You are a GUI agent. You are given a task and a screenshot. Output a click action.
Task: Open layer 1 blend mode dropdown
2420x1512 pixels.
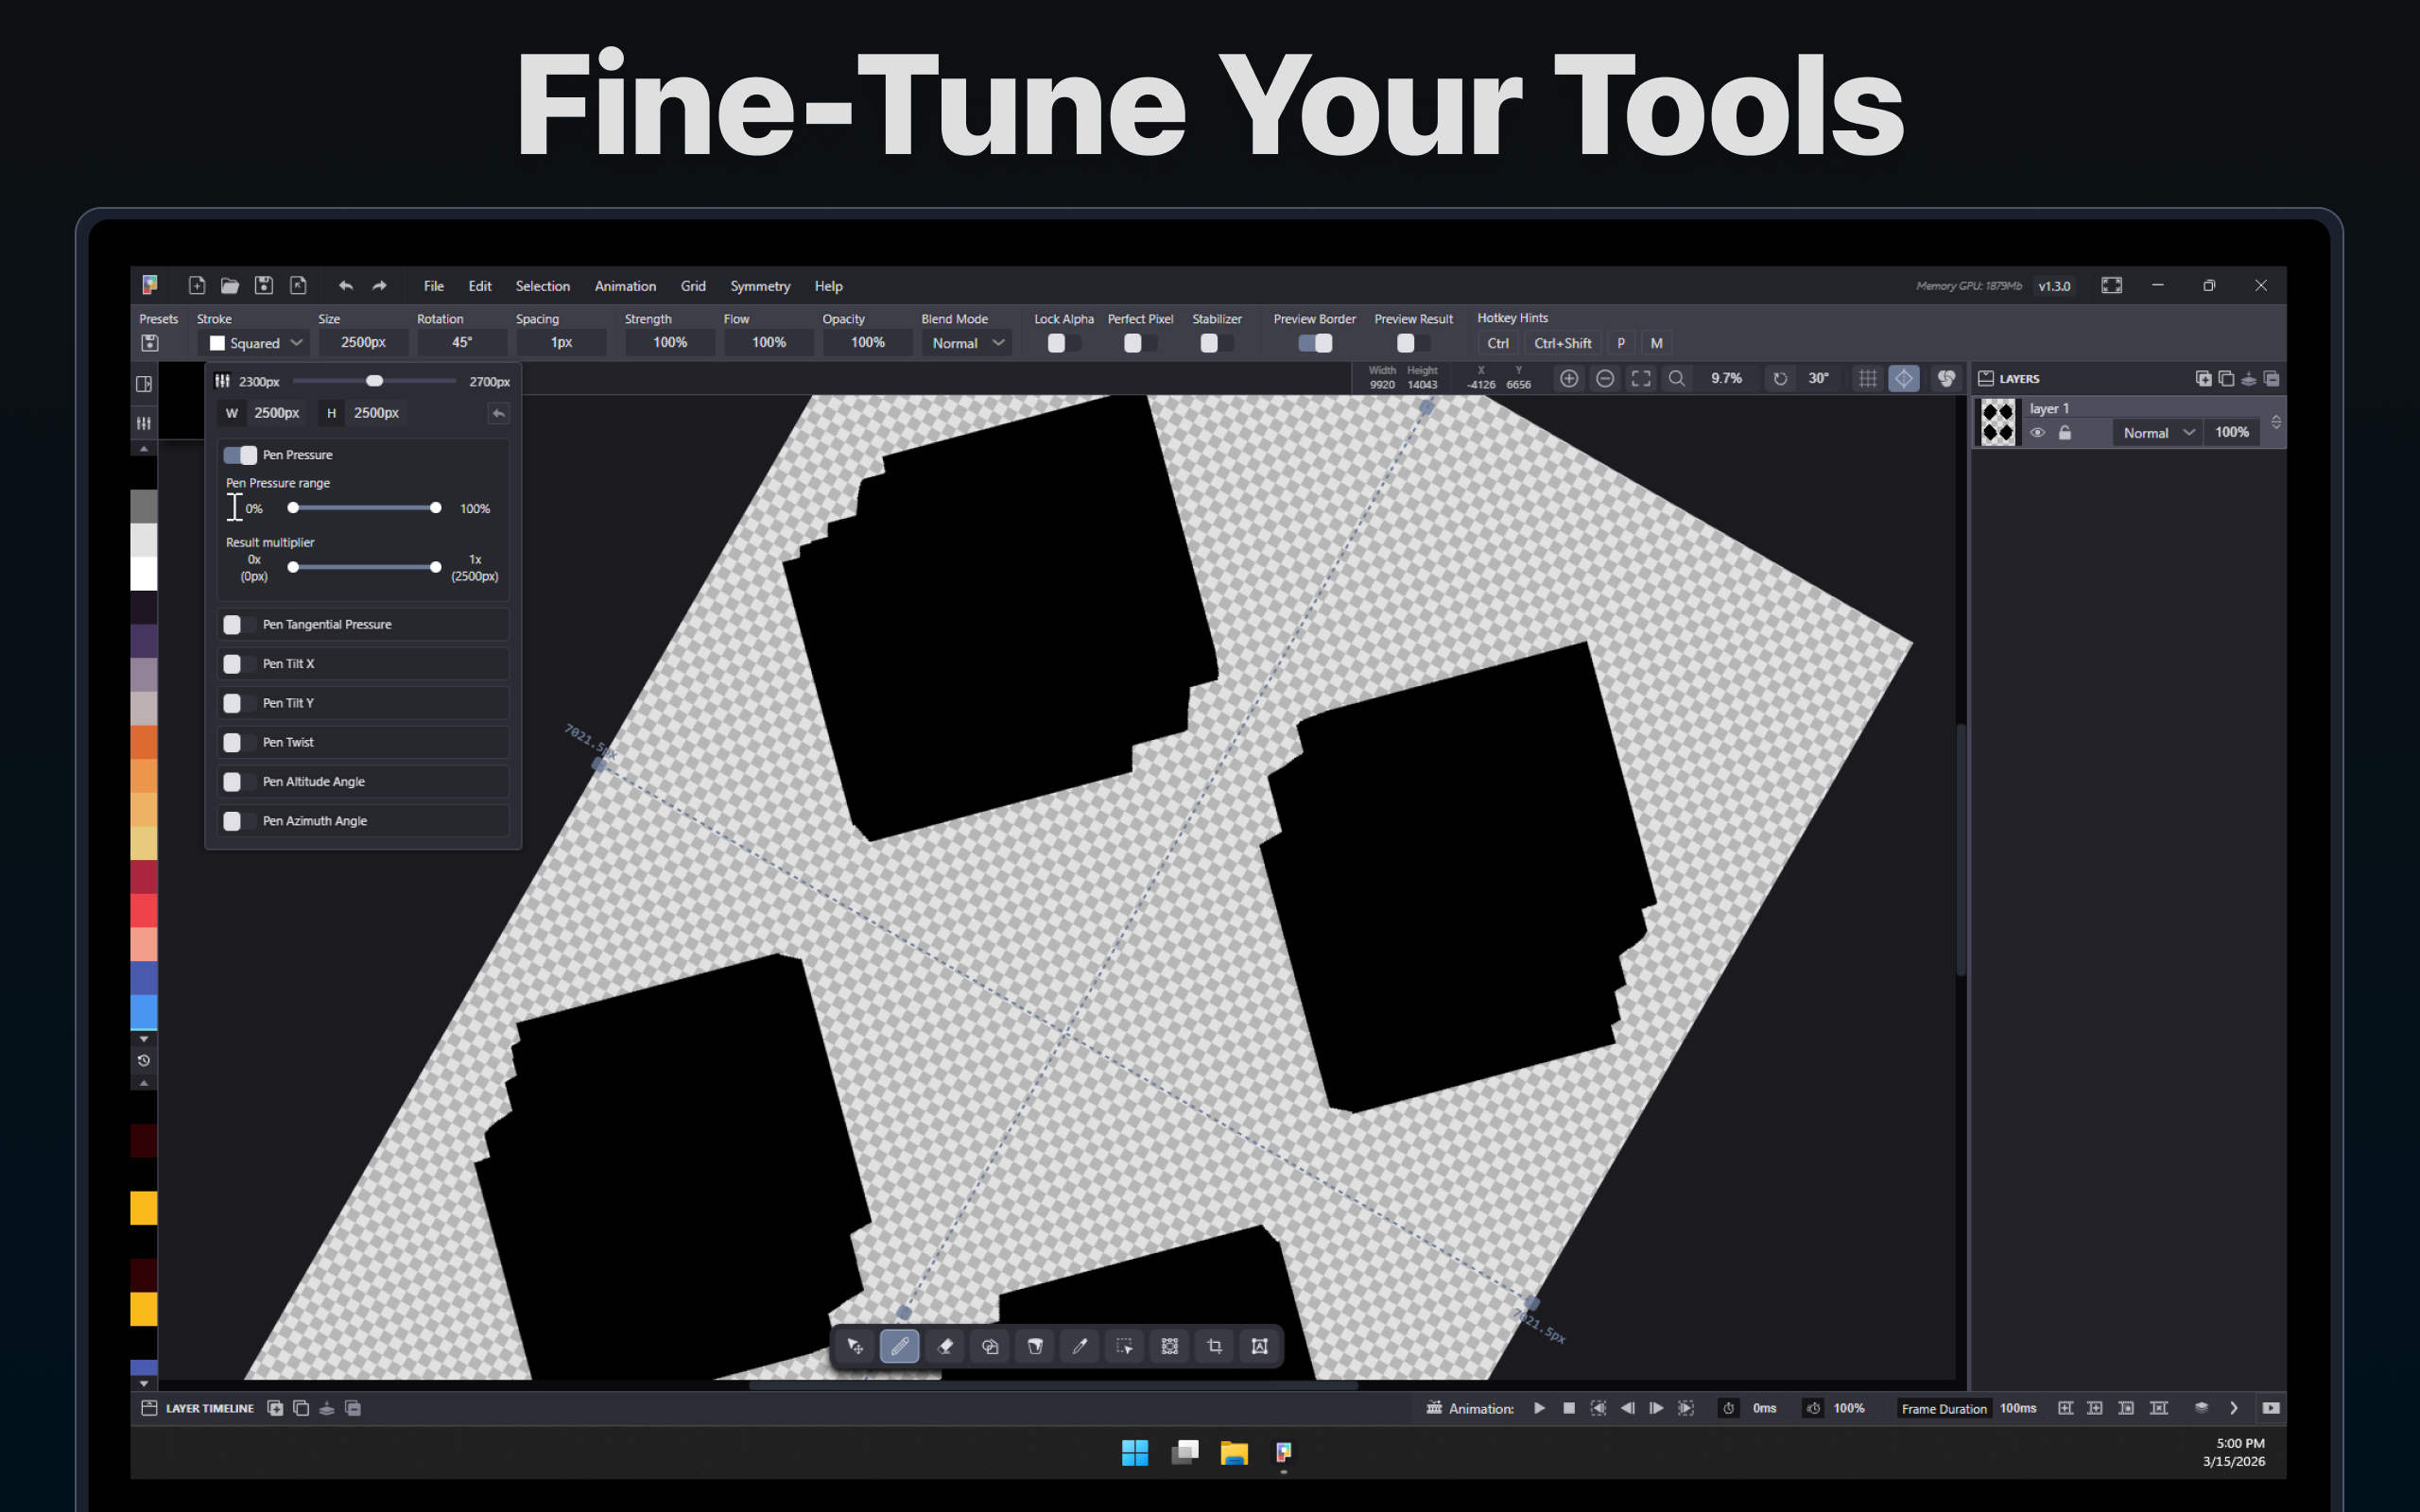2157,433
